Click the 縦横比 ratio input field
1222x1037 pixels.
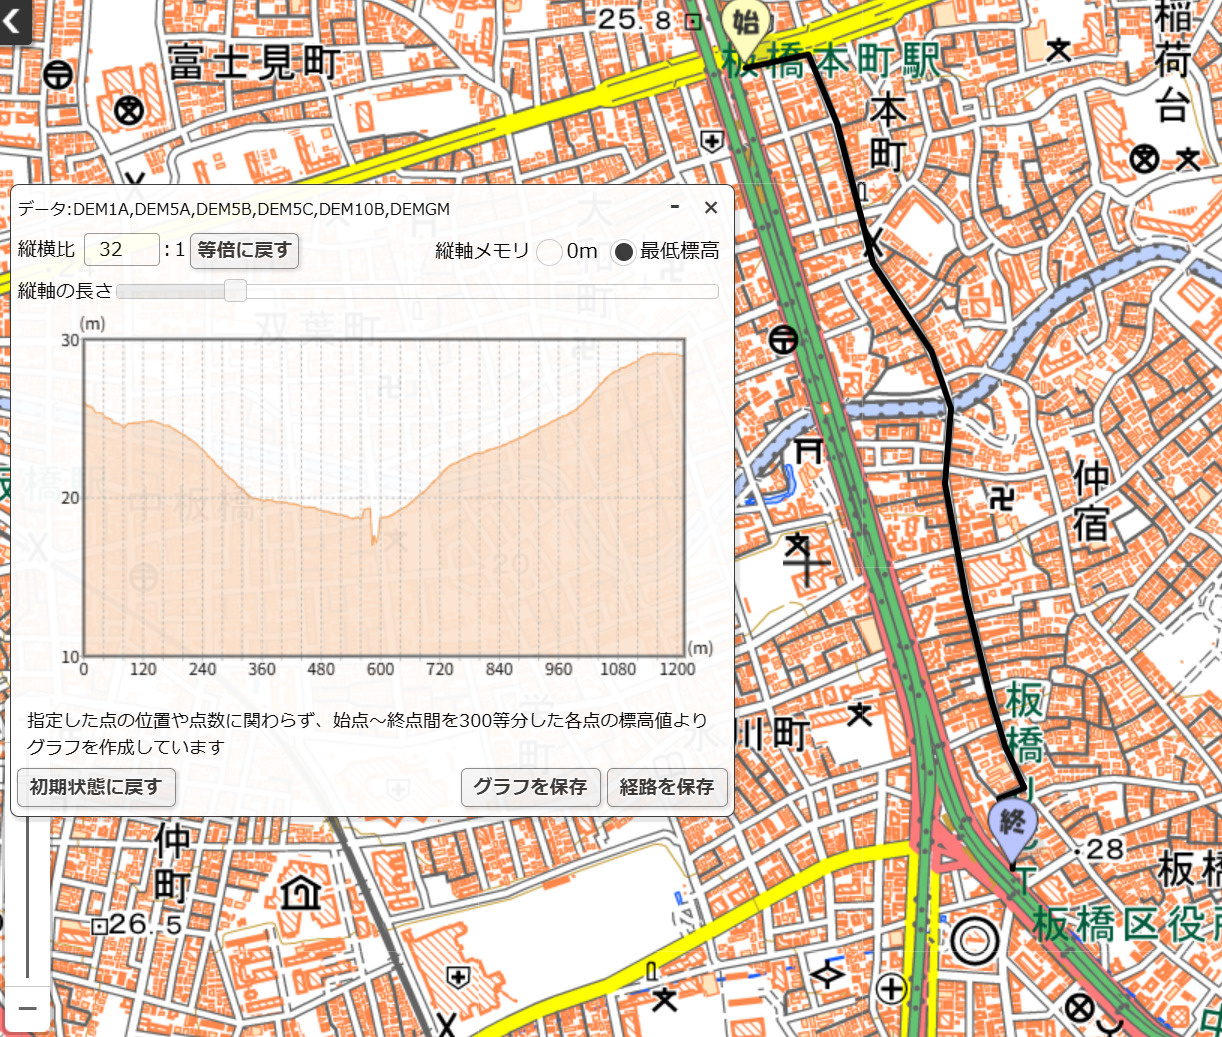(121, 250)
